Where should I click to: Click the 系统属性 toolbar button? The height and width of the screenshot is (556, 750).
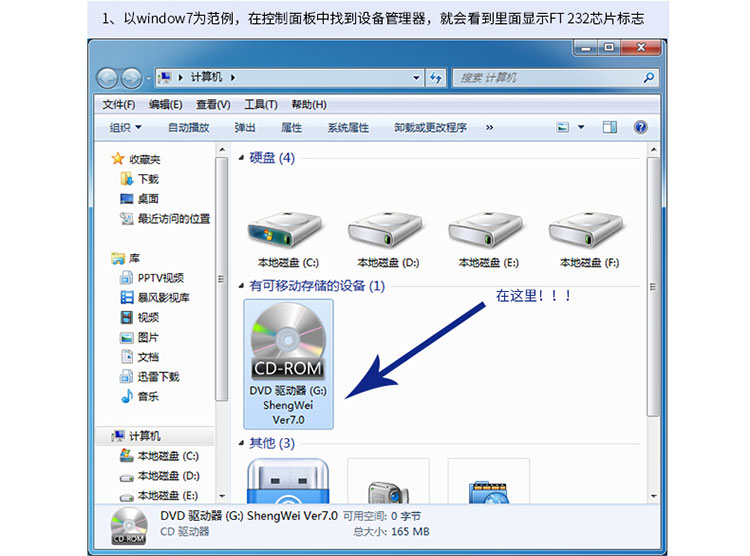coord(348,128)
